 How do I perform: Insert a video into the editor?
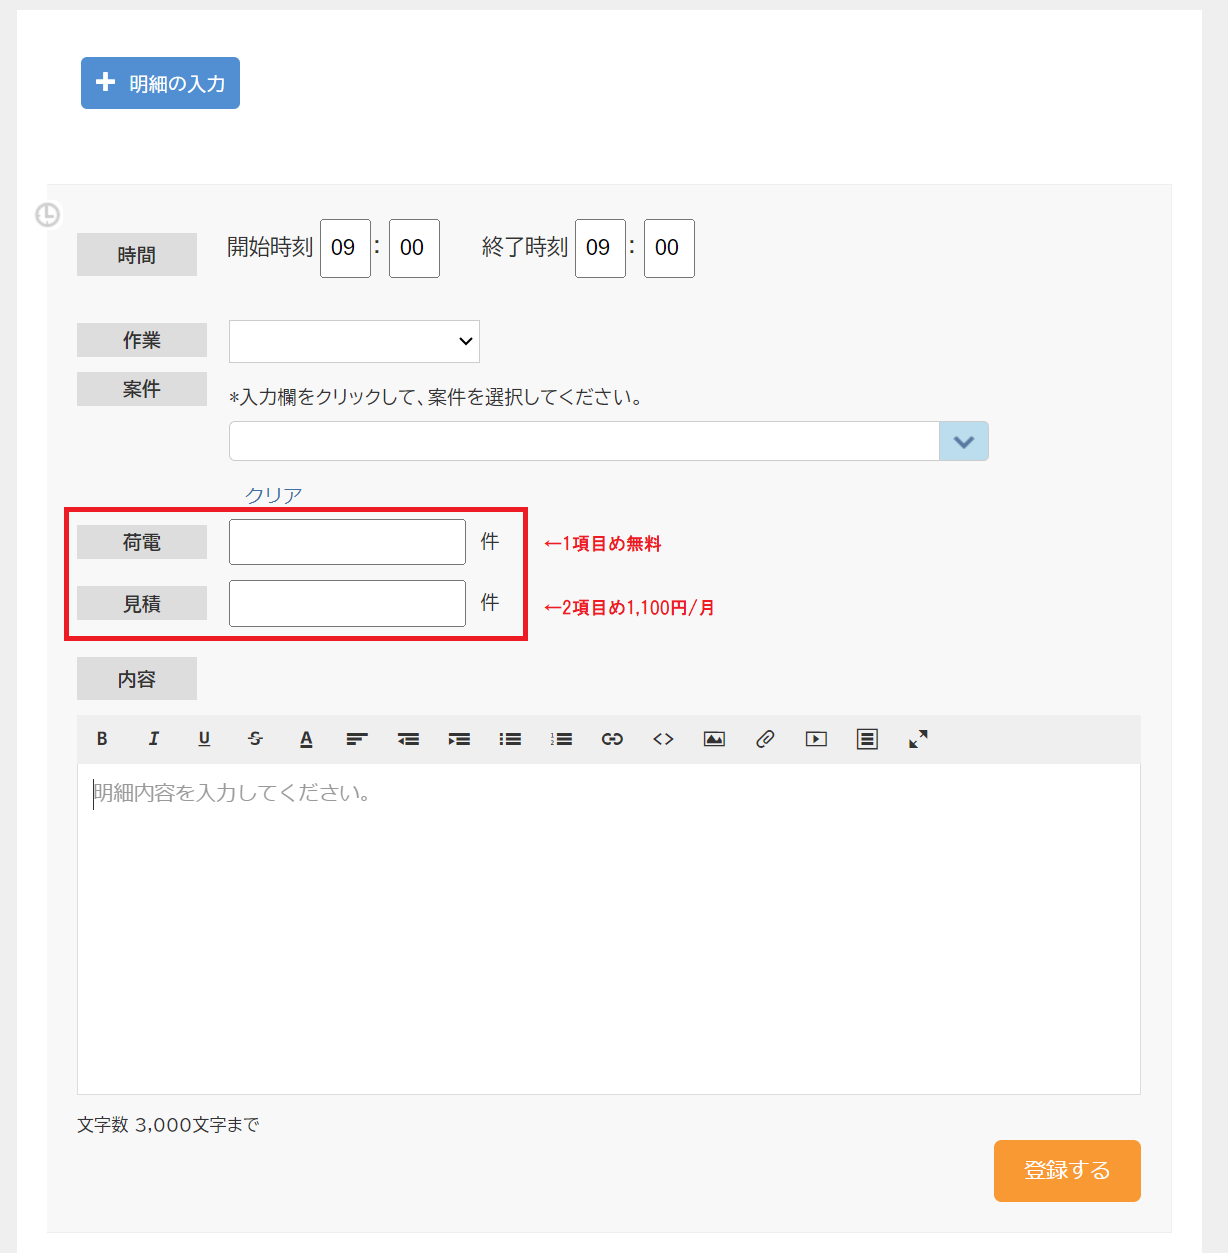pos(816,739)
